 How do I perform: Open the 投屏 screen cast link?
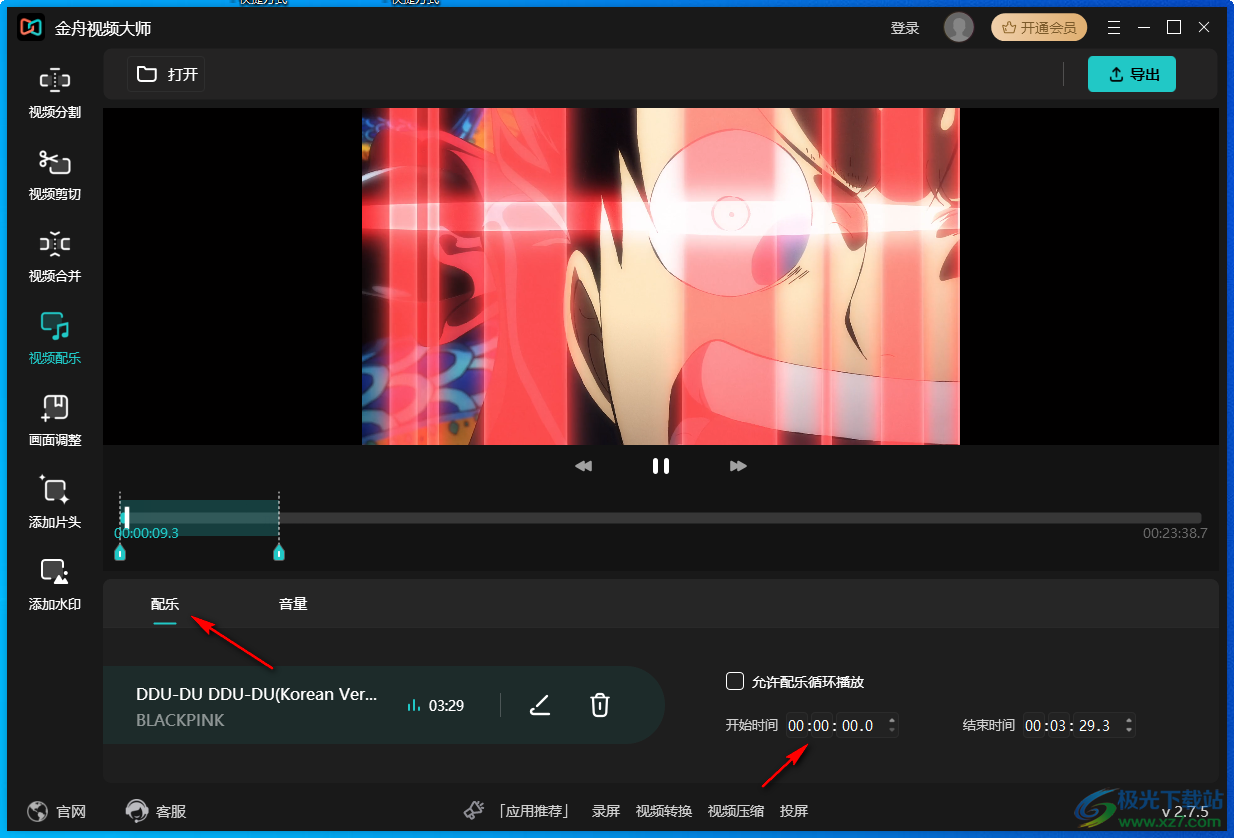(794, 811)
